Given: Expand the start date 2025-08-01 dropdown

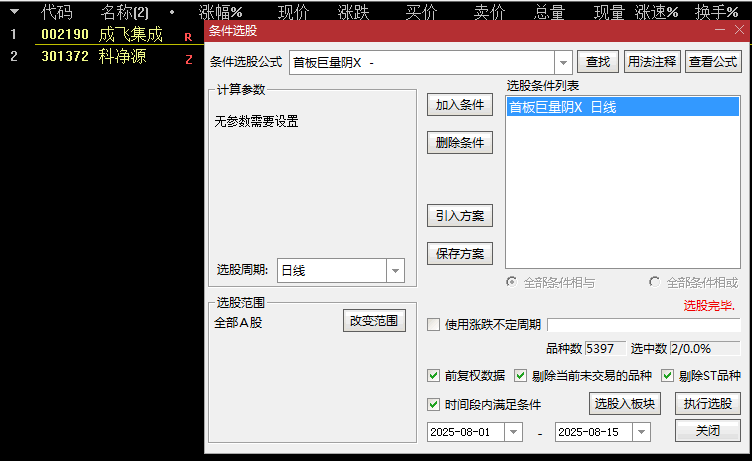Looking at the screenshot, I should (x=513, y=432).
